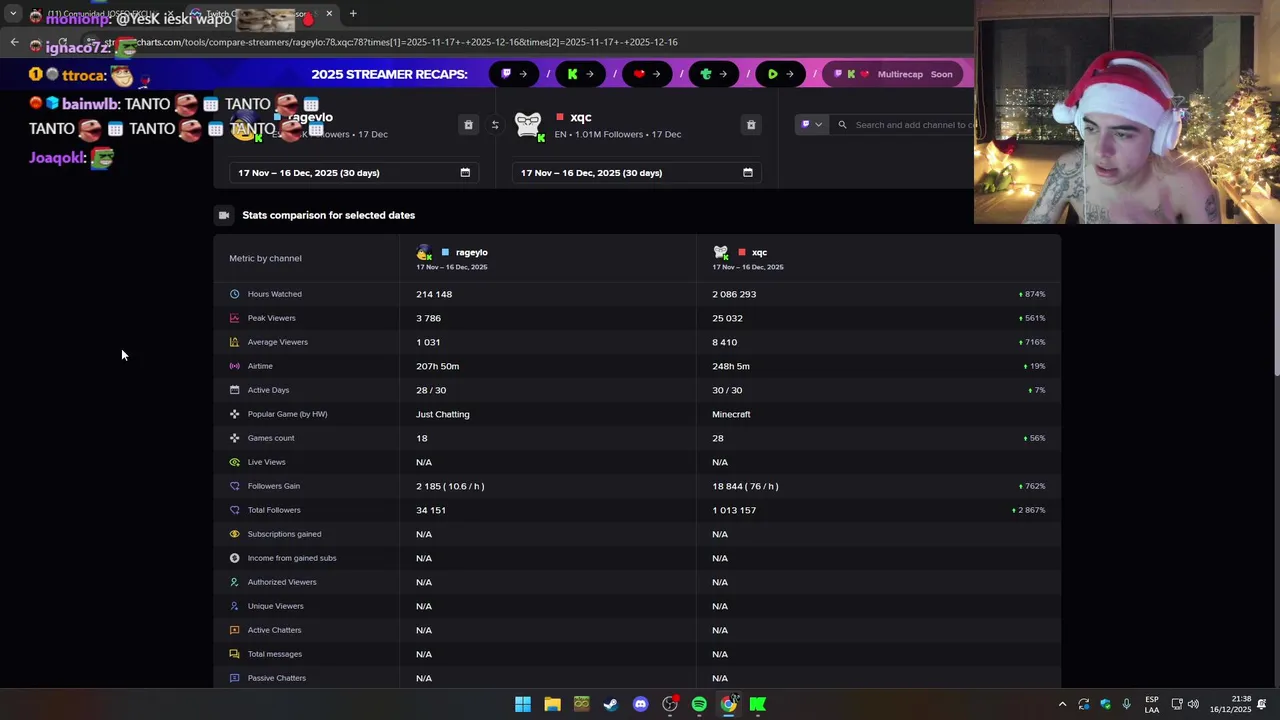The width and height of the screenshot is (1280, 720).
Task: Click rageylo name in table column header
Action: pos(471,252)
